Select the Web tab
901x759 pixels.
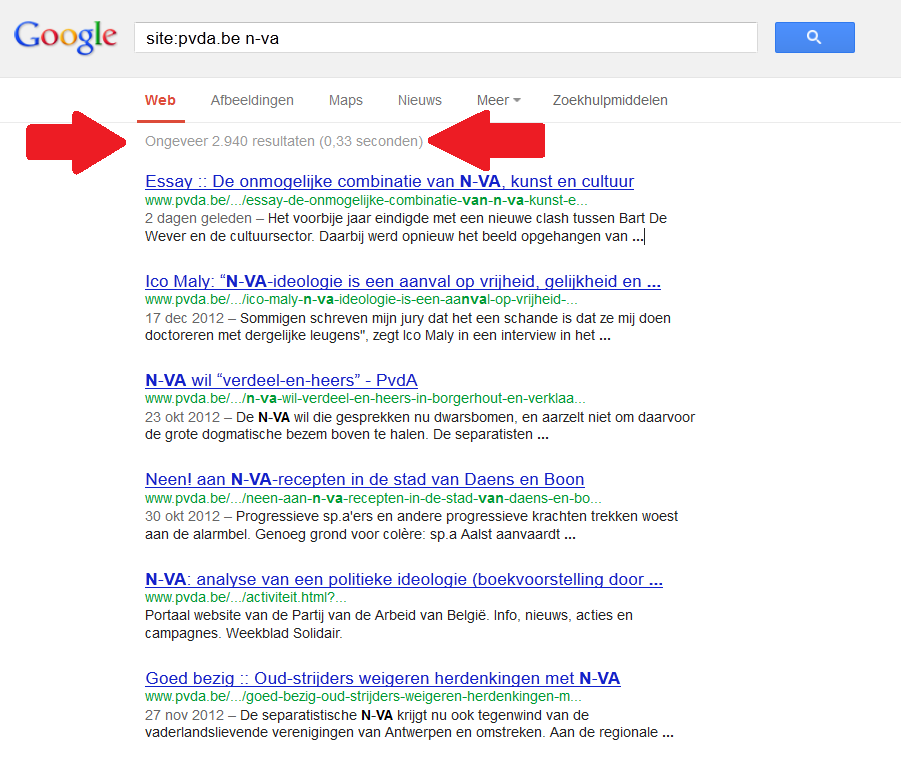[x=160, y=100]
